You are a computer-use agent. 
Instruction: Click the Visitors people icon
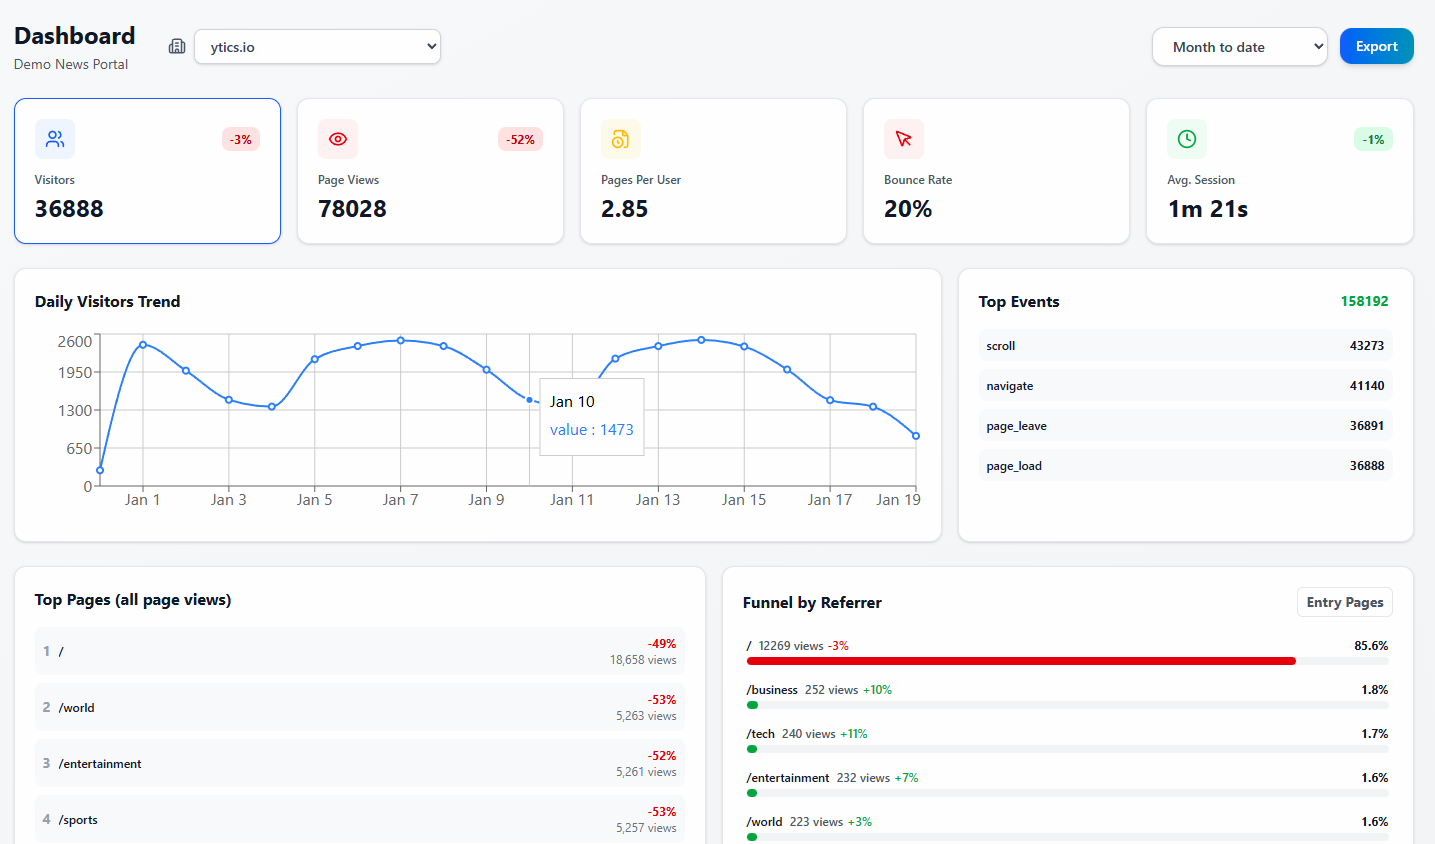pos(55,139)
